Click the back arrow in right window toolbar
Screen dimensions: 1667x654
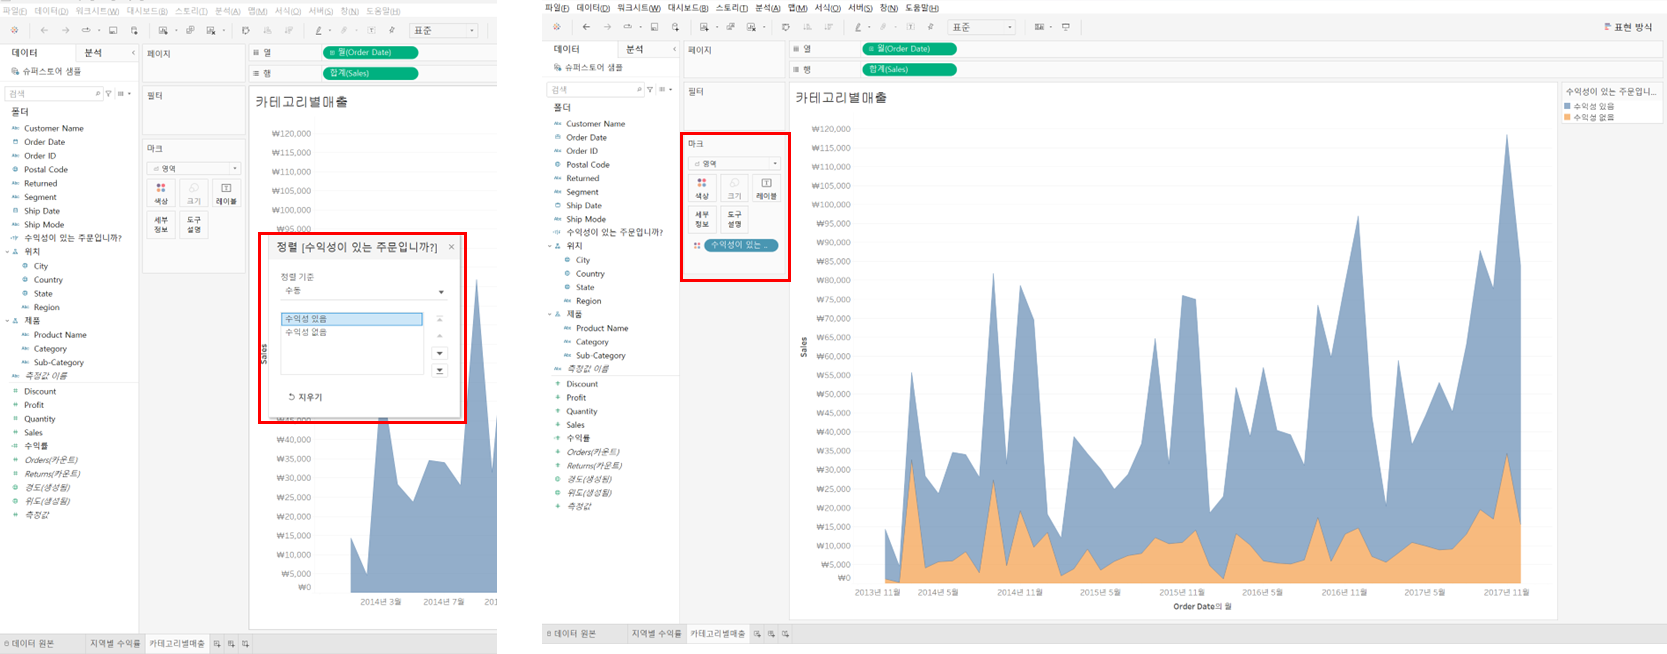(586, 27)
